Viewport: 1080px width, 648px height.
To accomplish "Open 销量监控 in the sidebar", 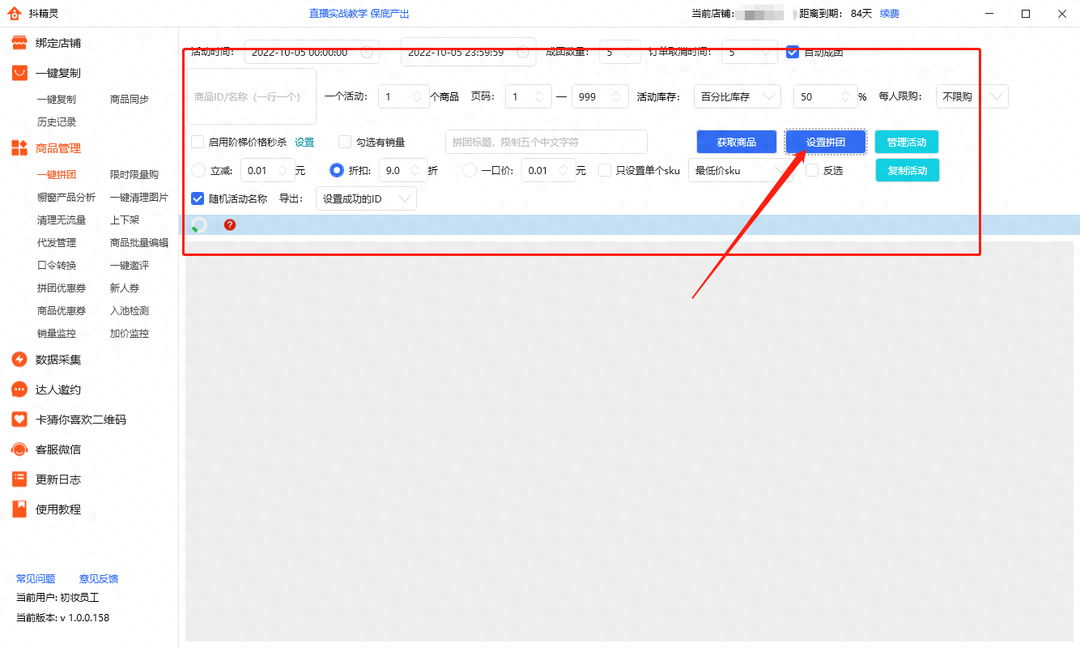I will [56, 333].
